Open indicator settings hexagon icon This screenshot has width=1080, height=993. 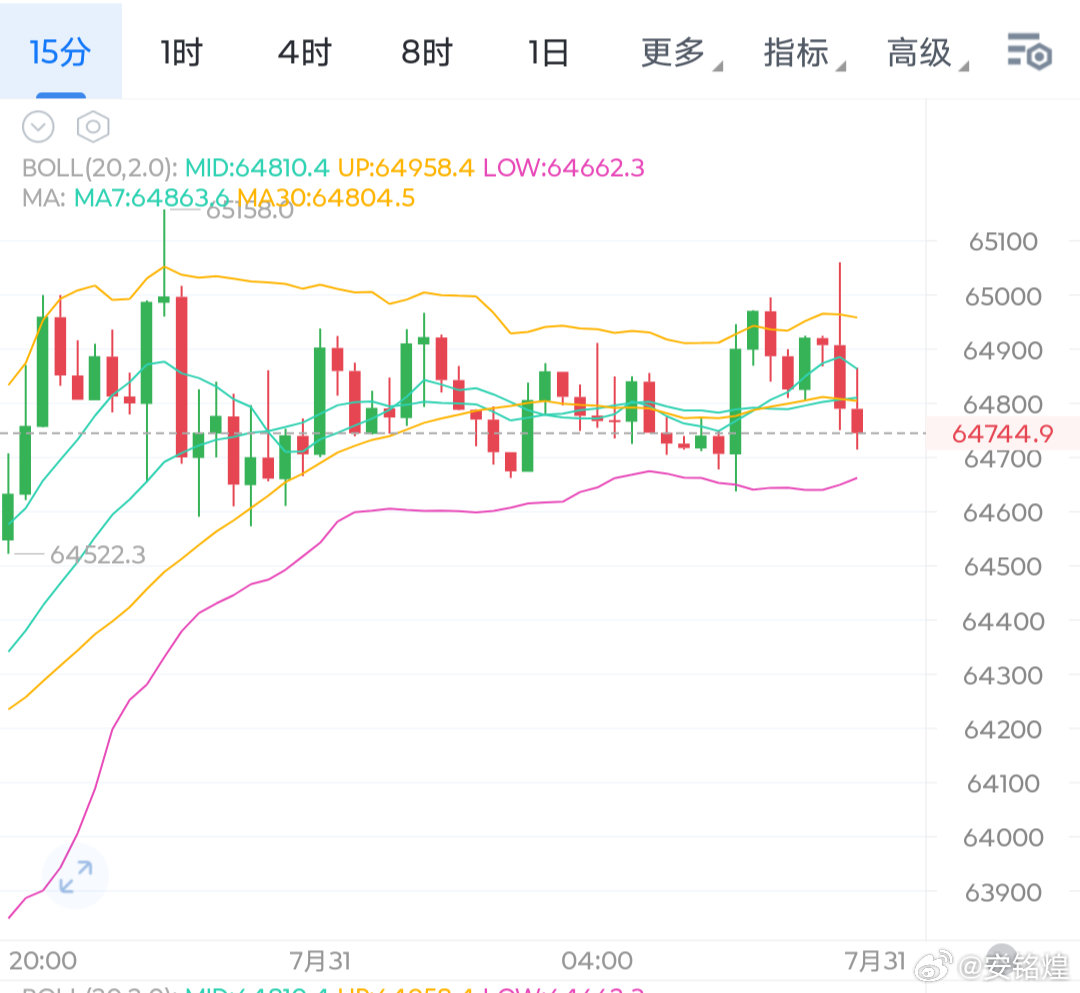93,127
